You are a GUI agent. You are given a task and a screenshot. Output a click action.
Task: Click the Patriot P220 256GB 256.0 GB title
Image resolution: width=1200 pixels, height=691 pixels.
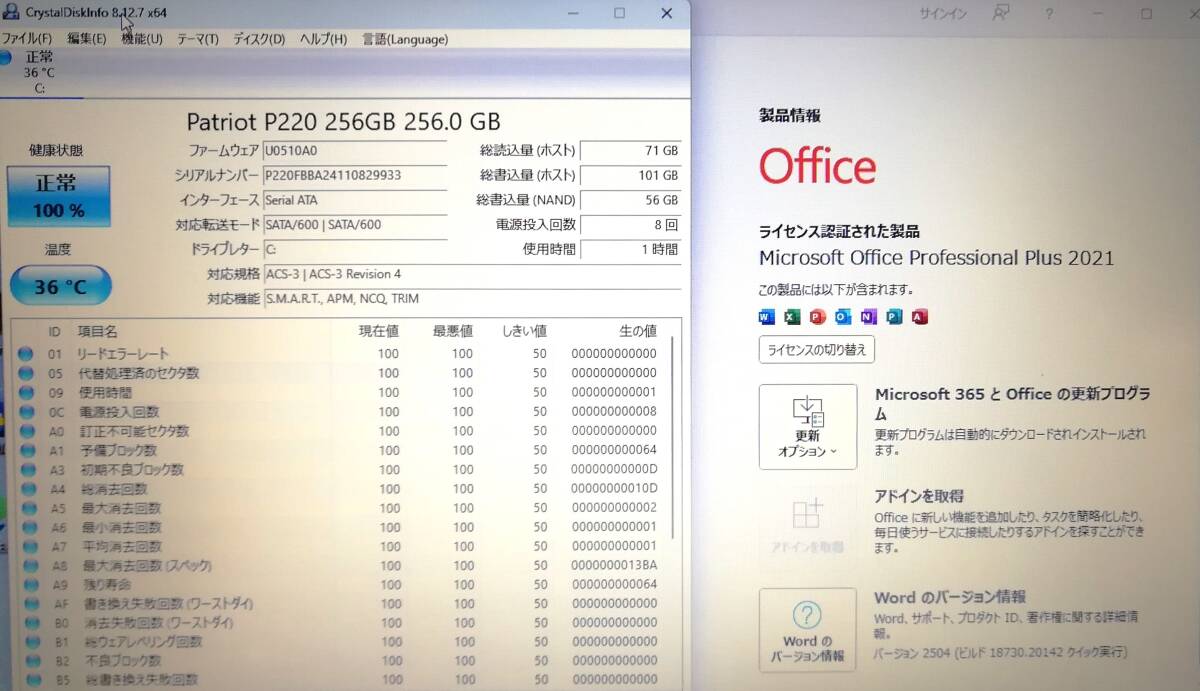pyautogui.click(x=343, y=122)
